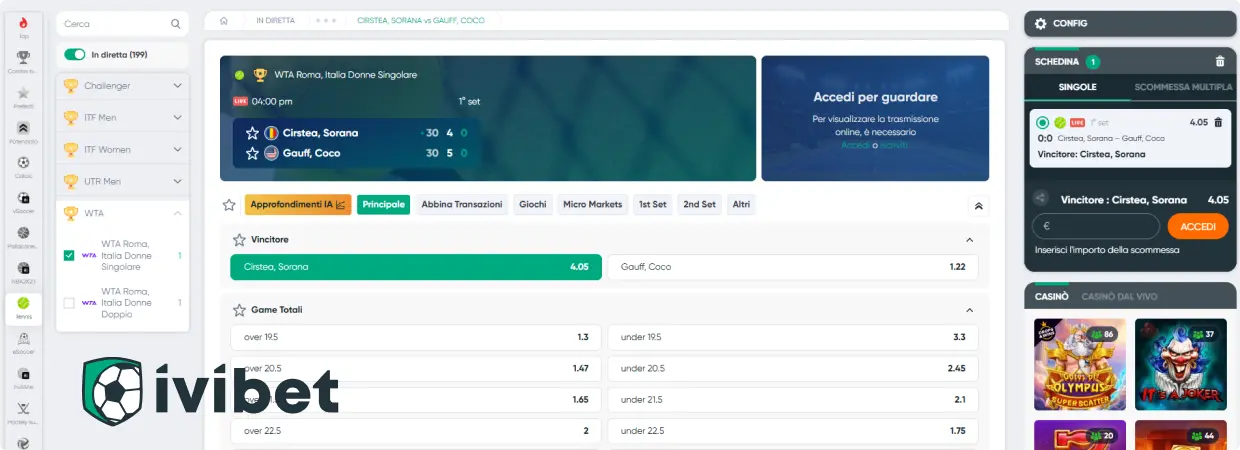Select the Pallacanestro basketball icon
This screenshot has height=450, width=1240.
23,232
